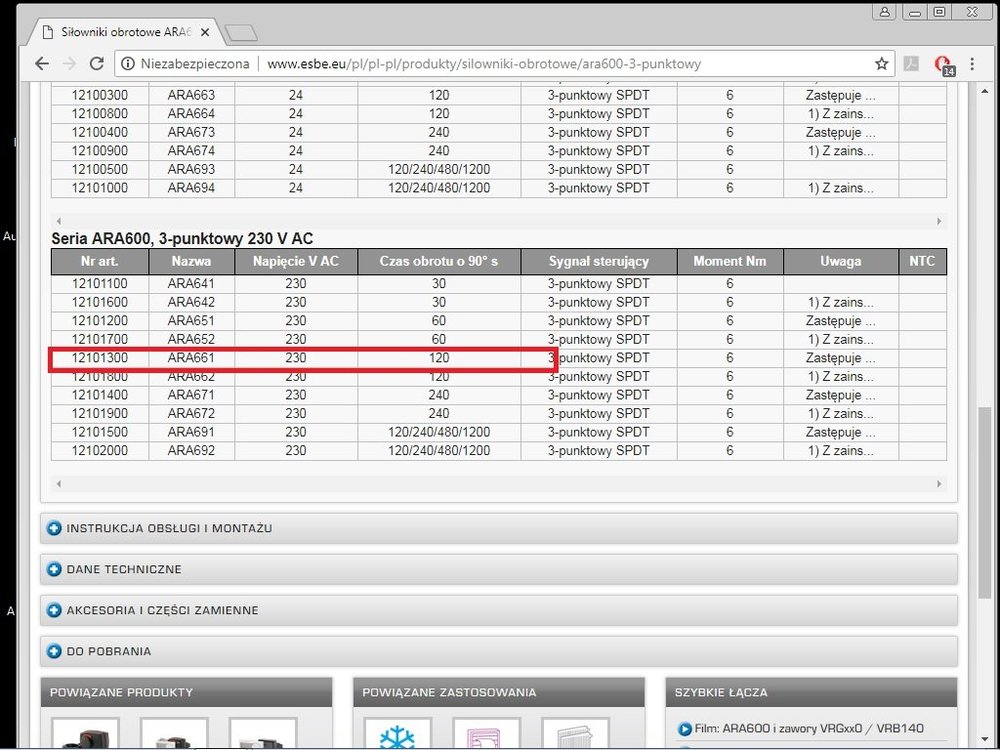Viewport: 1000px width, 750px height.
Task: Click the site info icon before Niezabezpieczona
Action: [128, 63]
